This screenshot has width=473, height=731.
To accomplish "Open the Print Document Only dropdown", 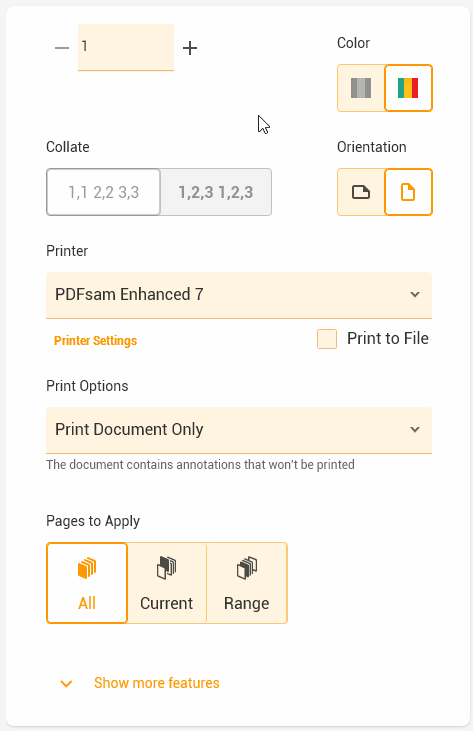I will pyautogui.click(x=239, y=430).
